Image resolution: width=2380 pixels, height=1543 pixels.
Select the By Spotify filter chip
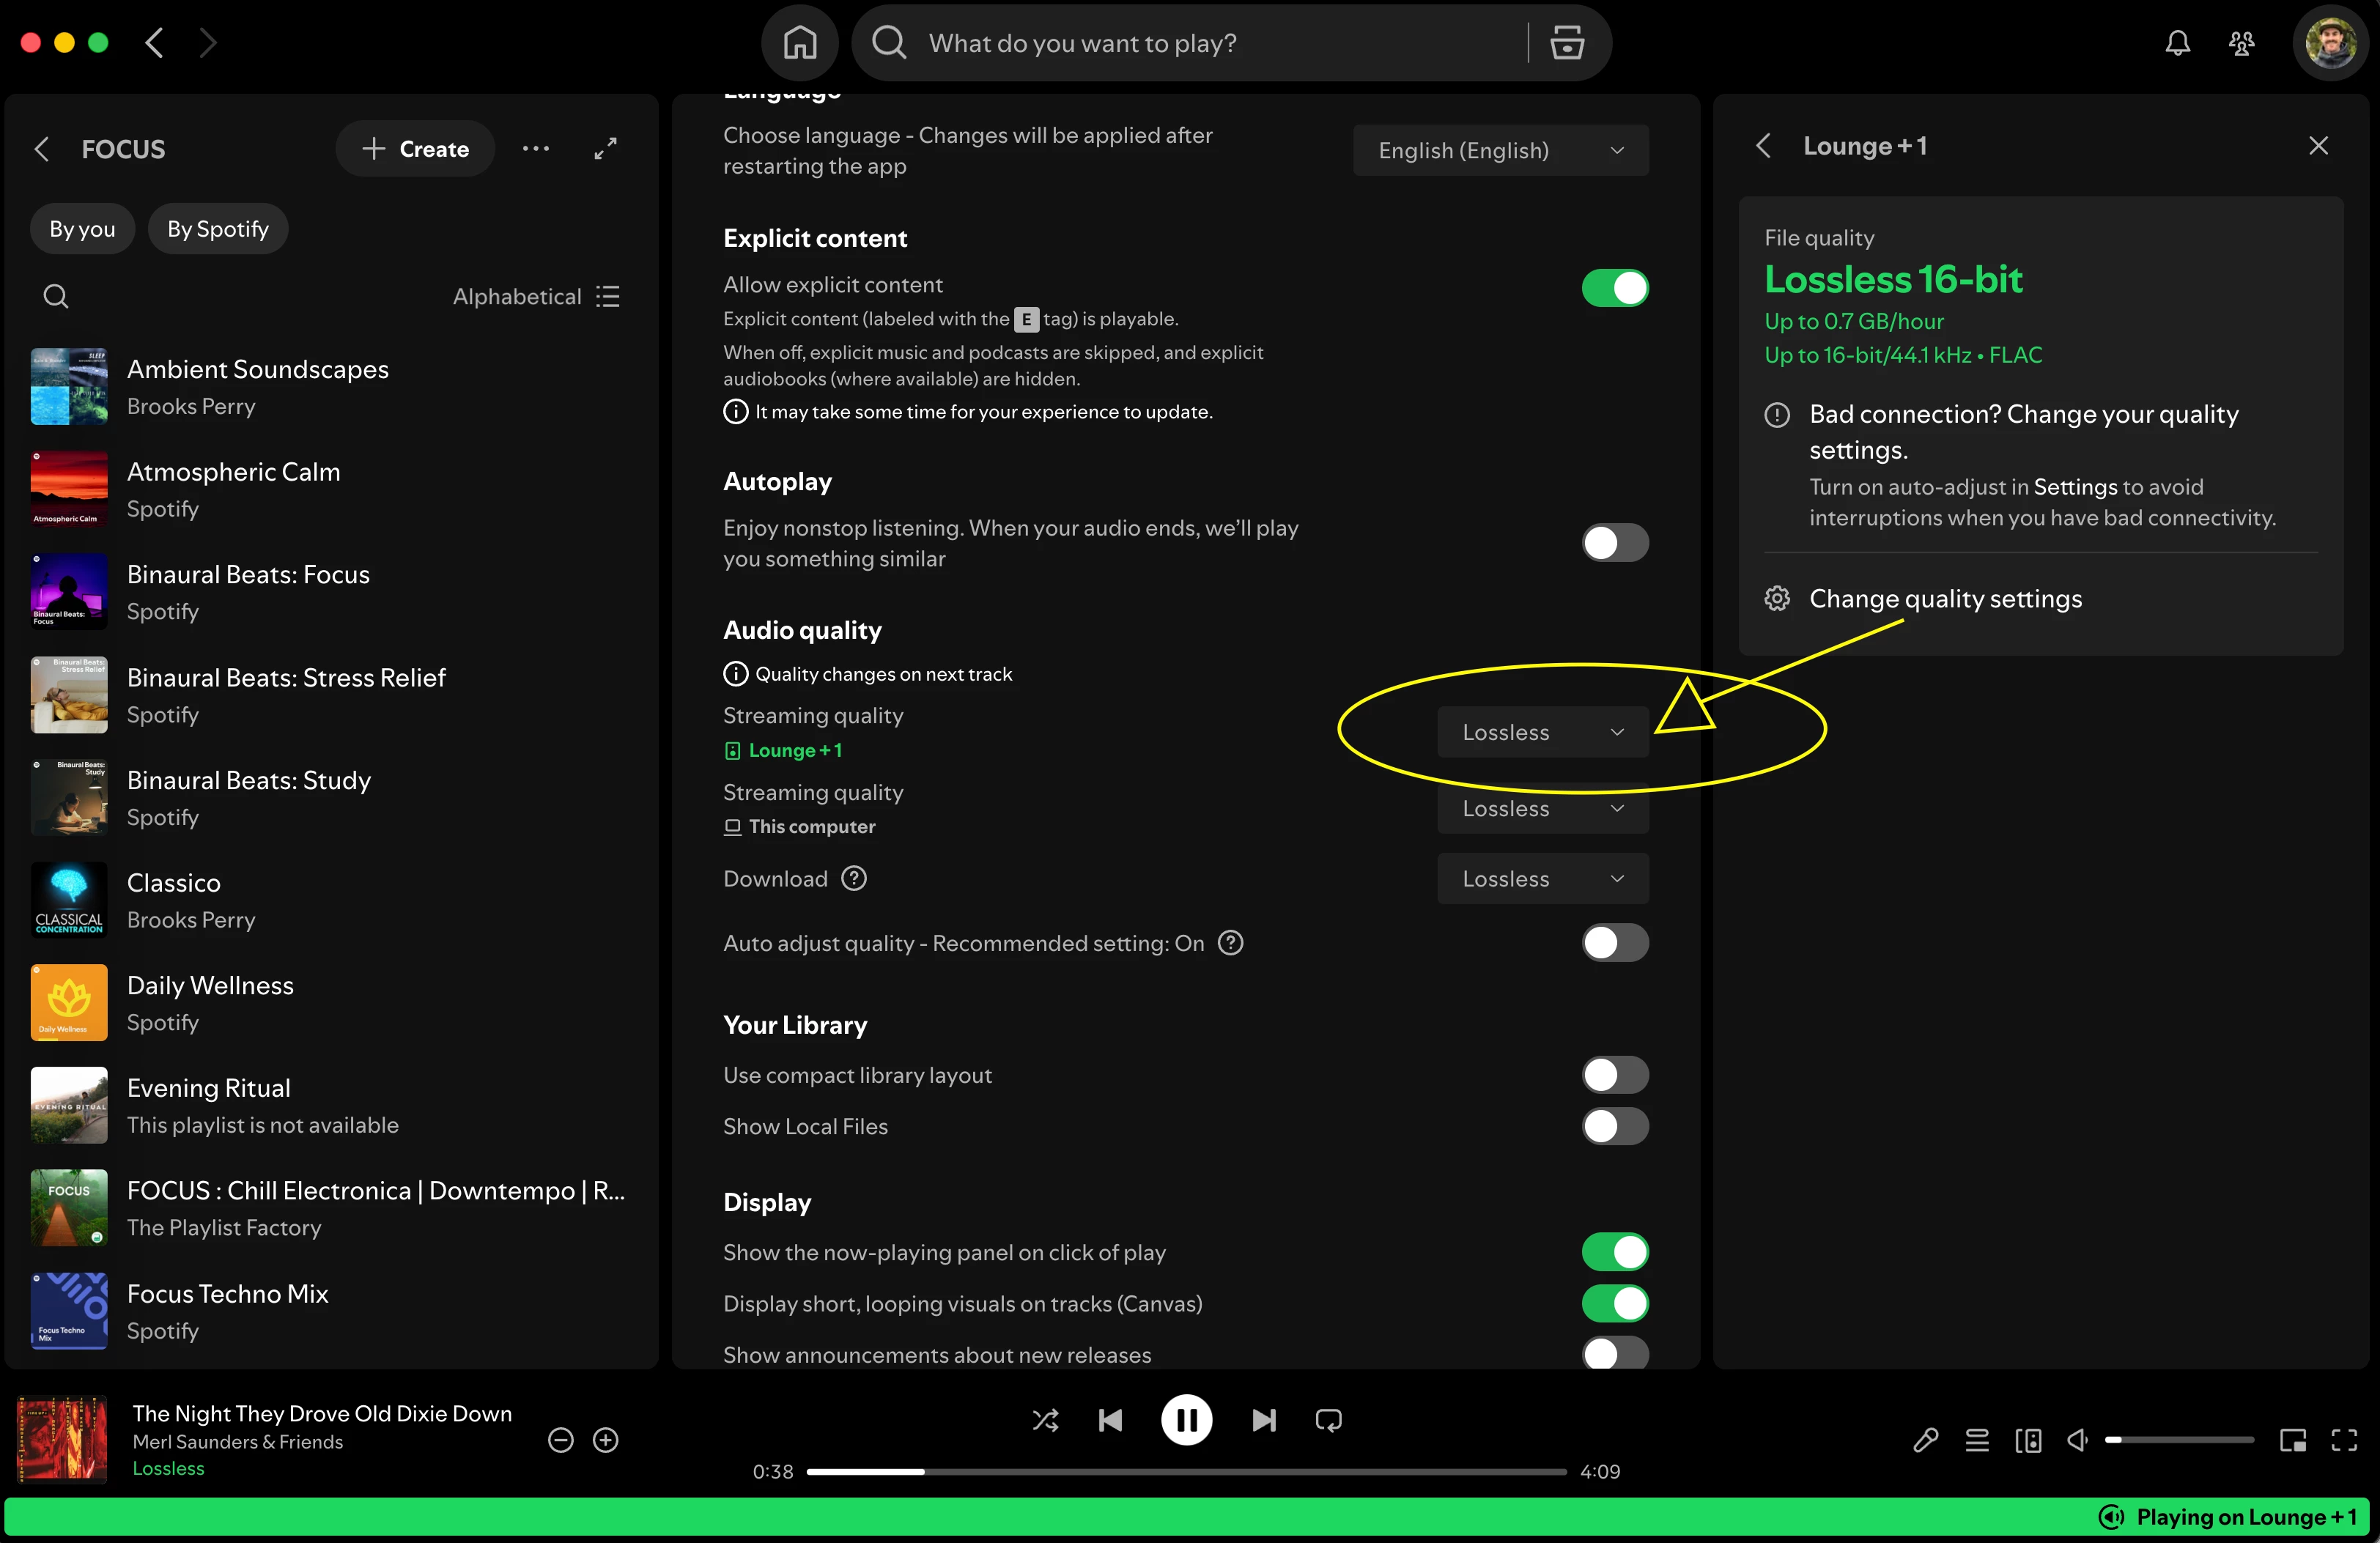pos(218,229)
